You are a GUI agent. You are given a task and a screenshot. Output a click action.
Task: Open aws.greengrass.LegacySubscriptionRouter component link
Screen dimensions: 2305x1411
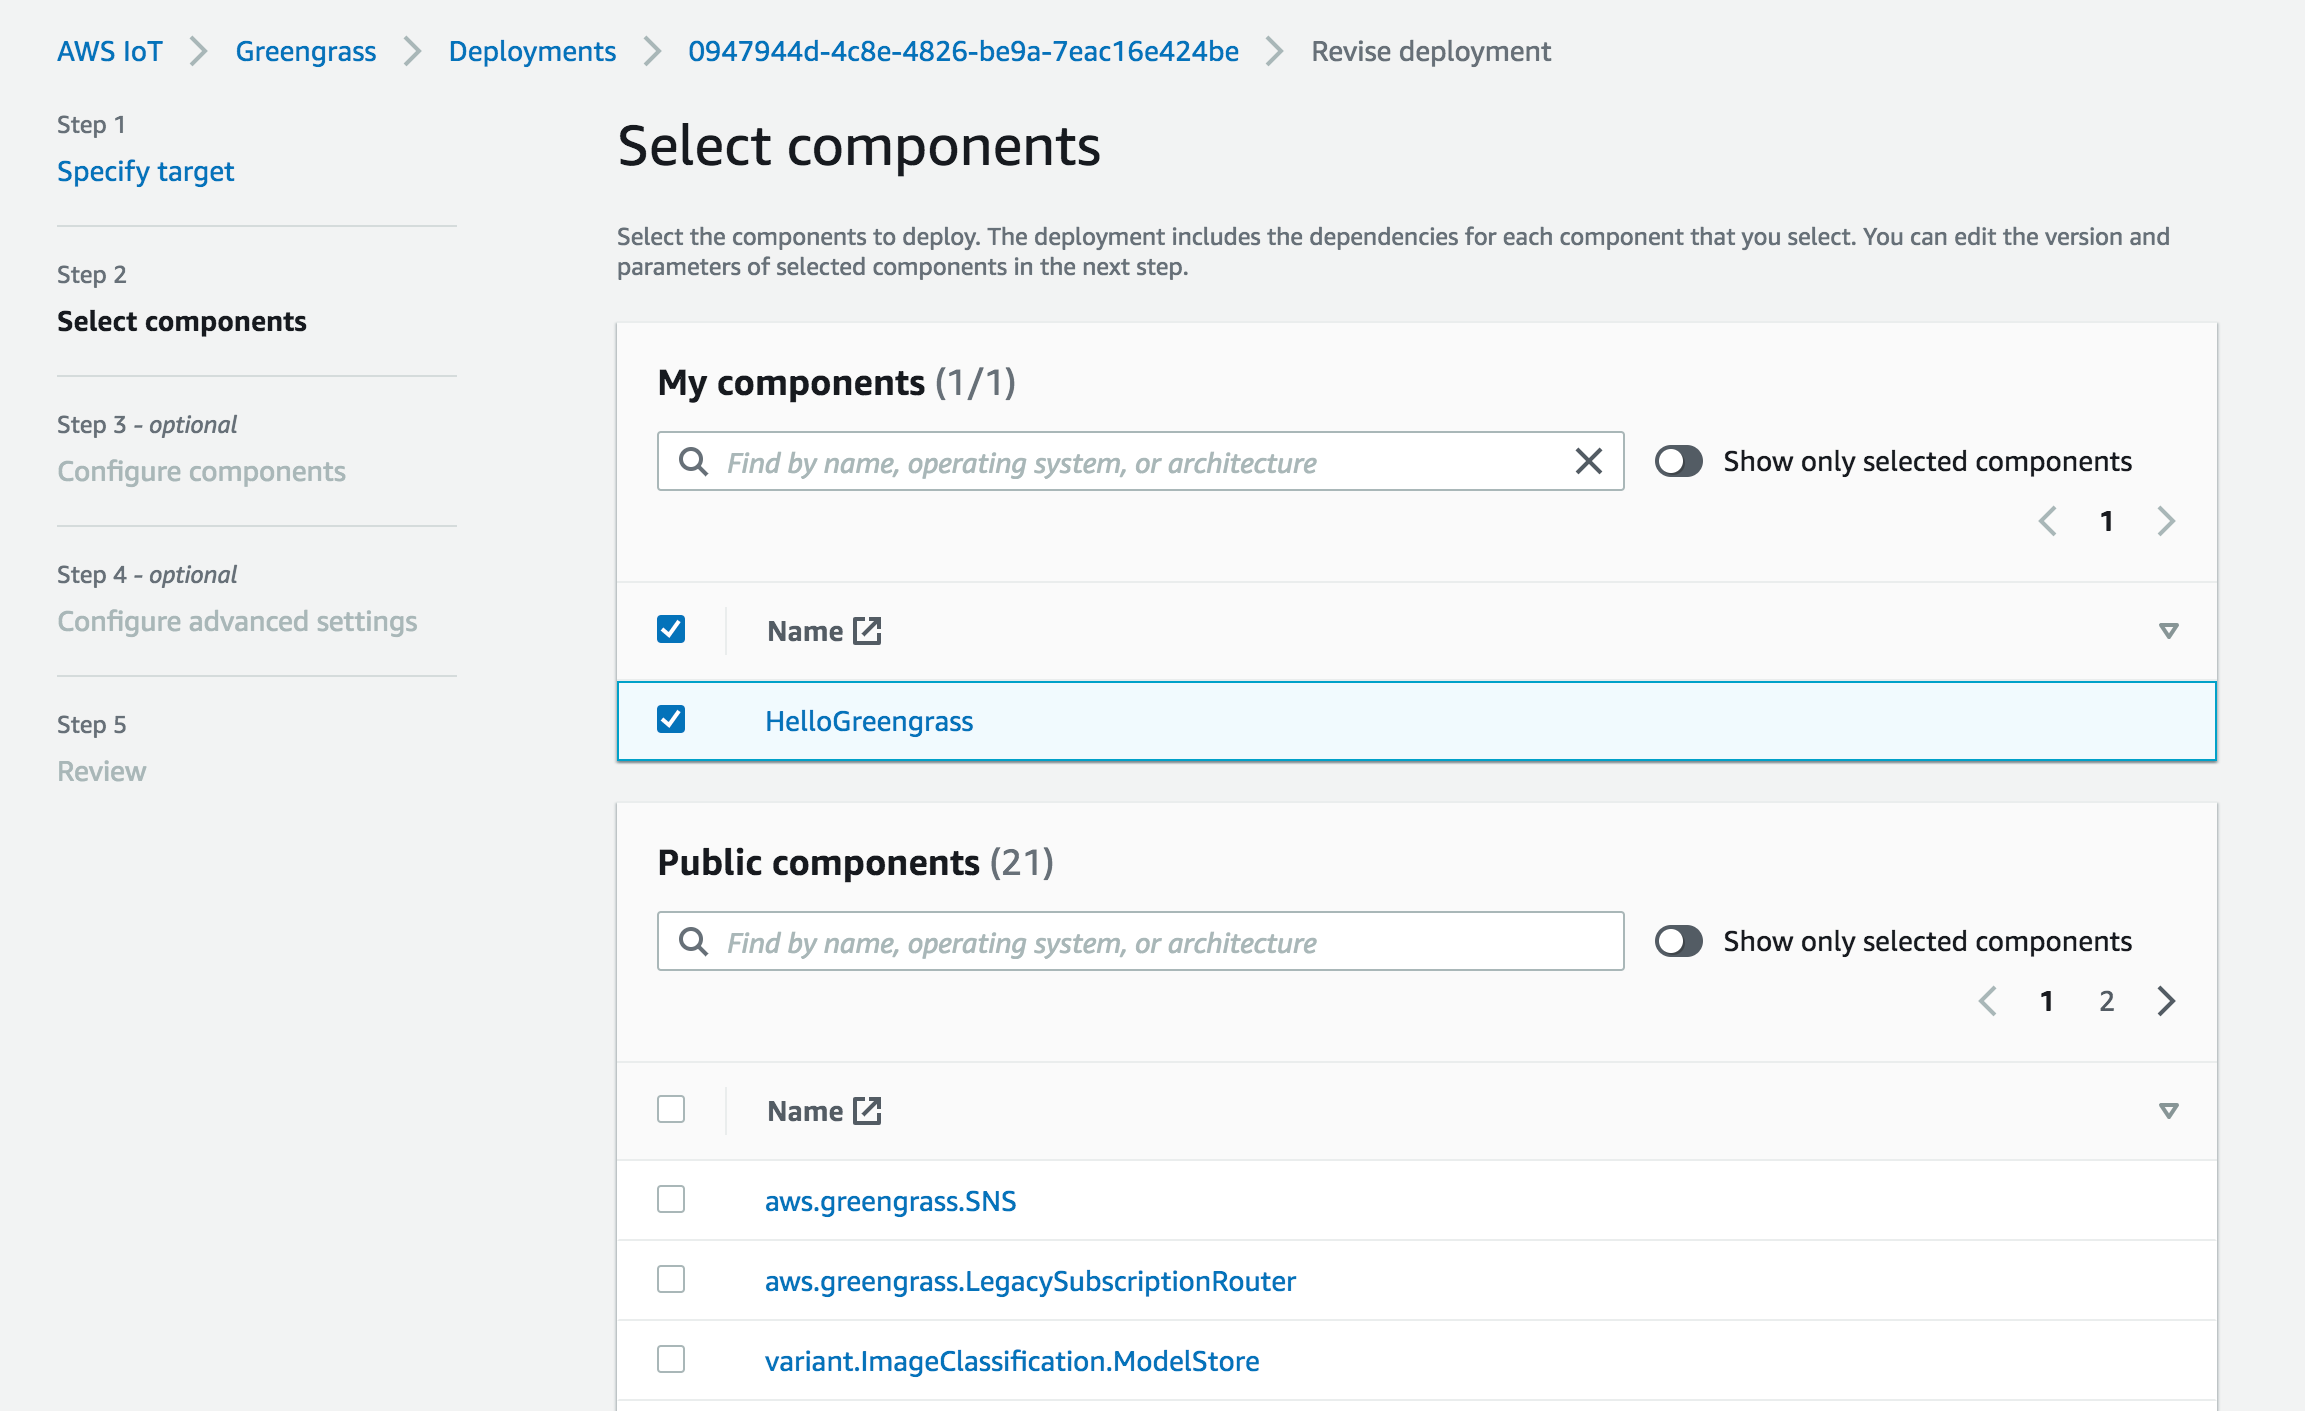pyautogui.click(x=1030, y=1281)
